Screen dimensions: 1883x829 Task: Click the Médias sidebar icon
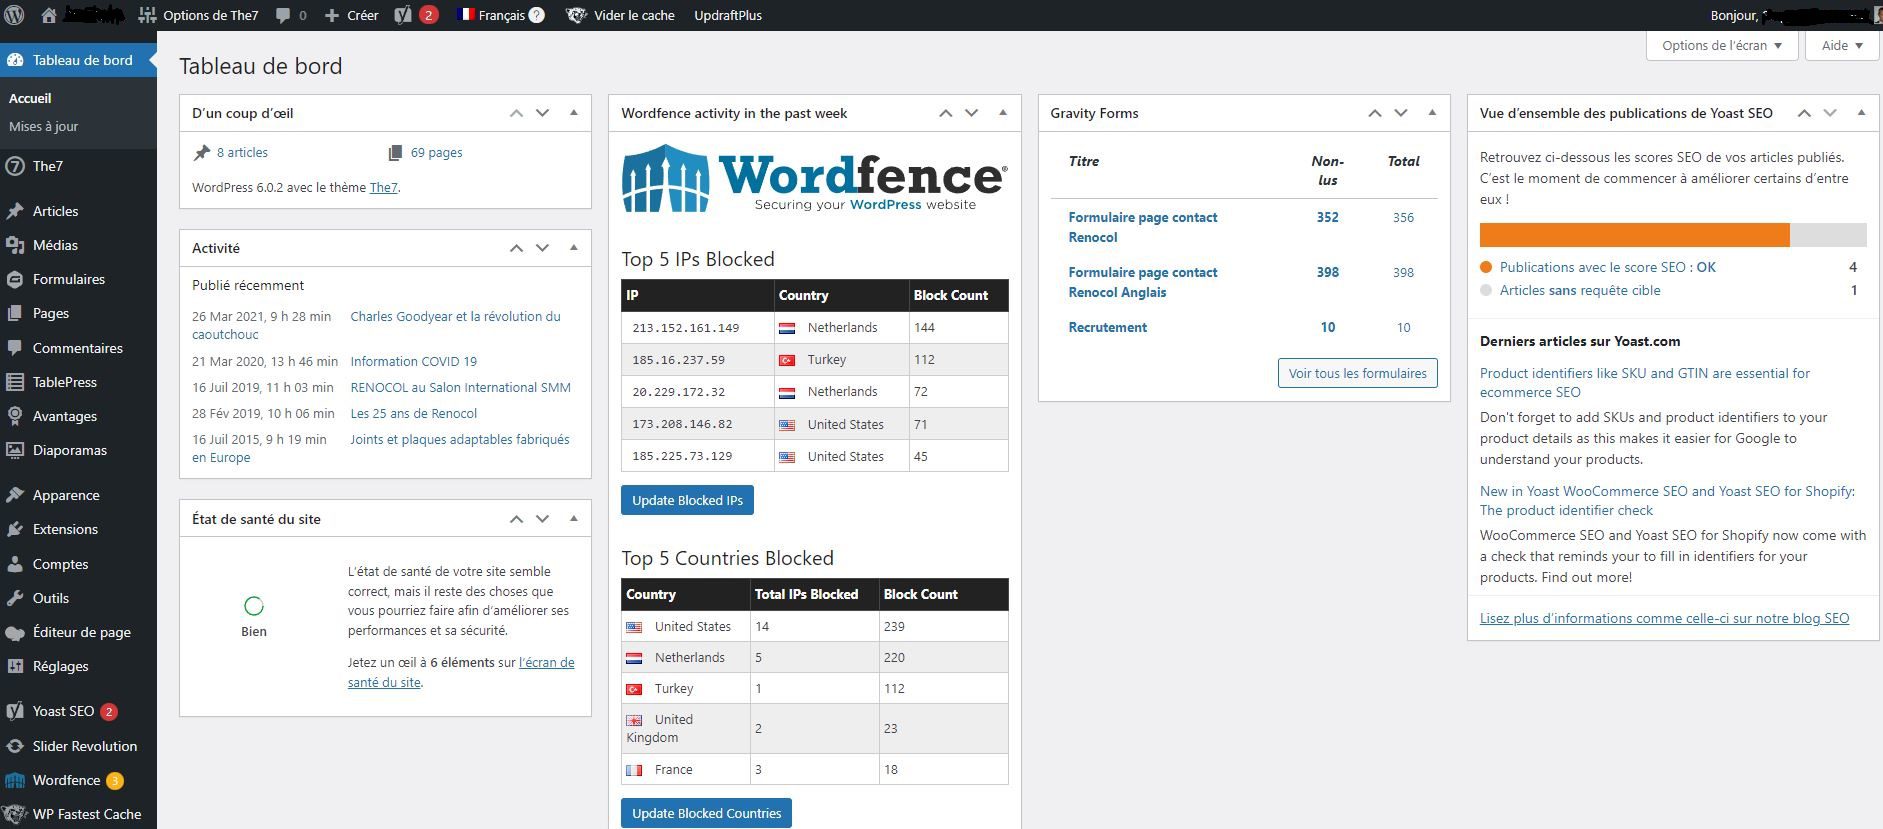pyautogui.click(x=15, y=245)
